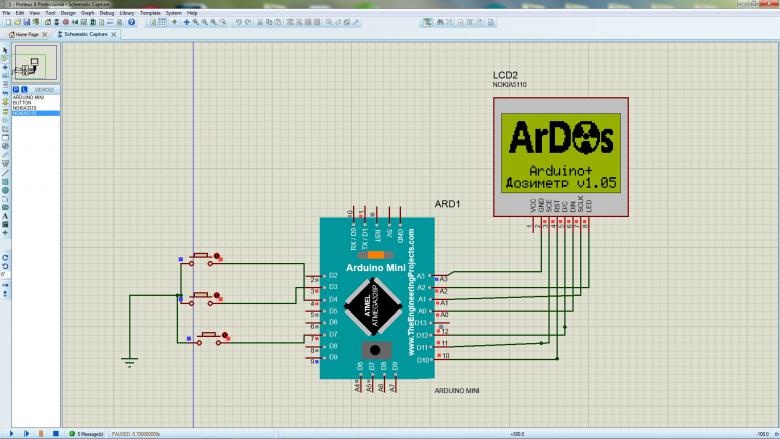Toggle the grid display icon
This screenshot has height=439, width=780.
pos(162,22)
